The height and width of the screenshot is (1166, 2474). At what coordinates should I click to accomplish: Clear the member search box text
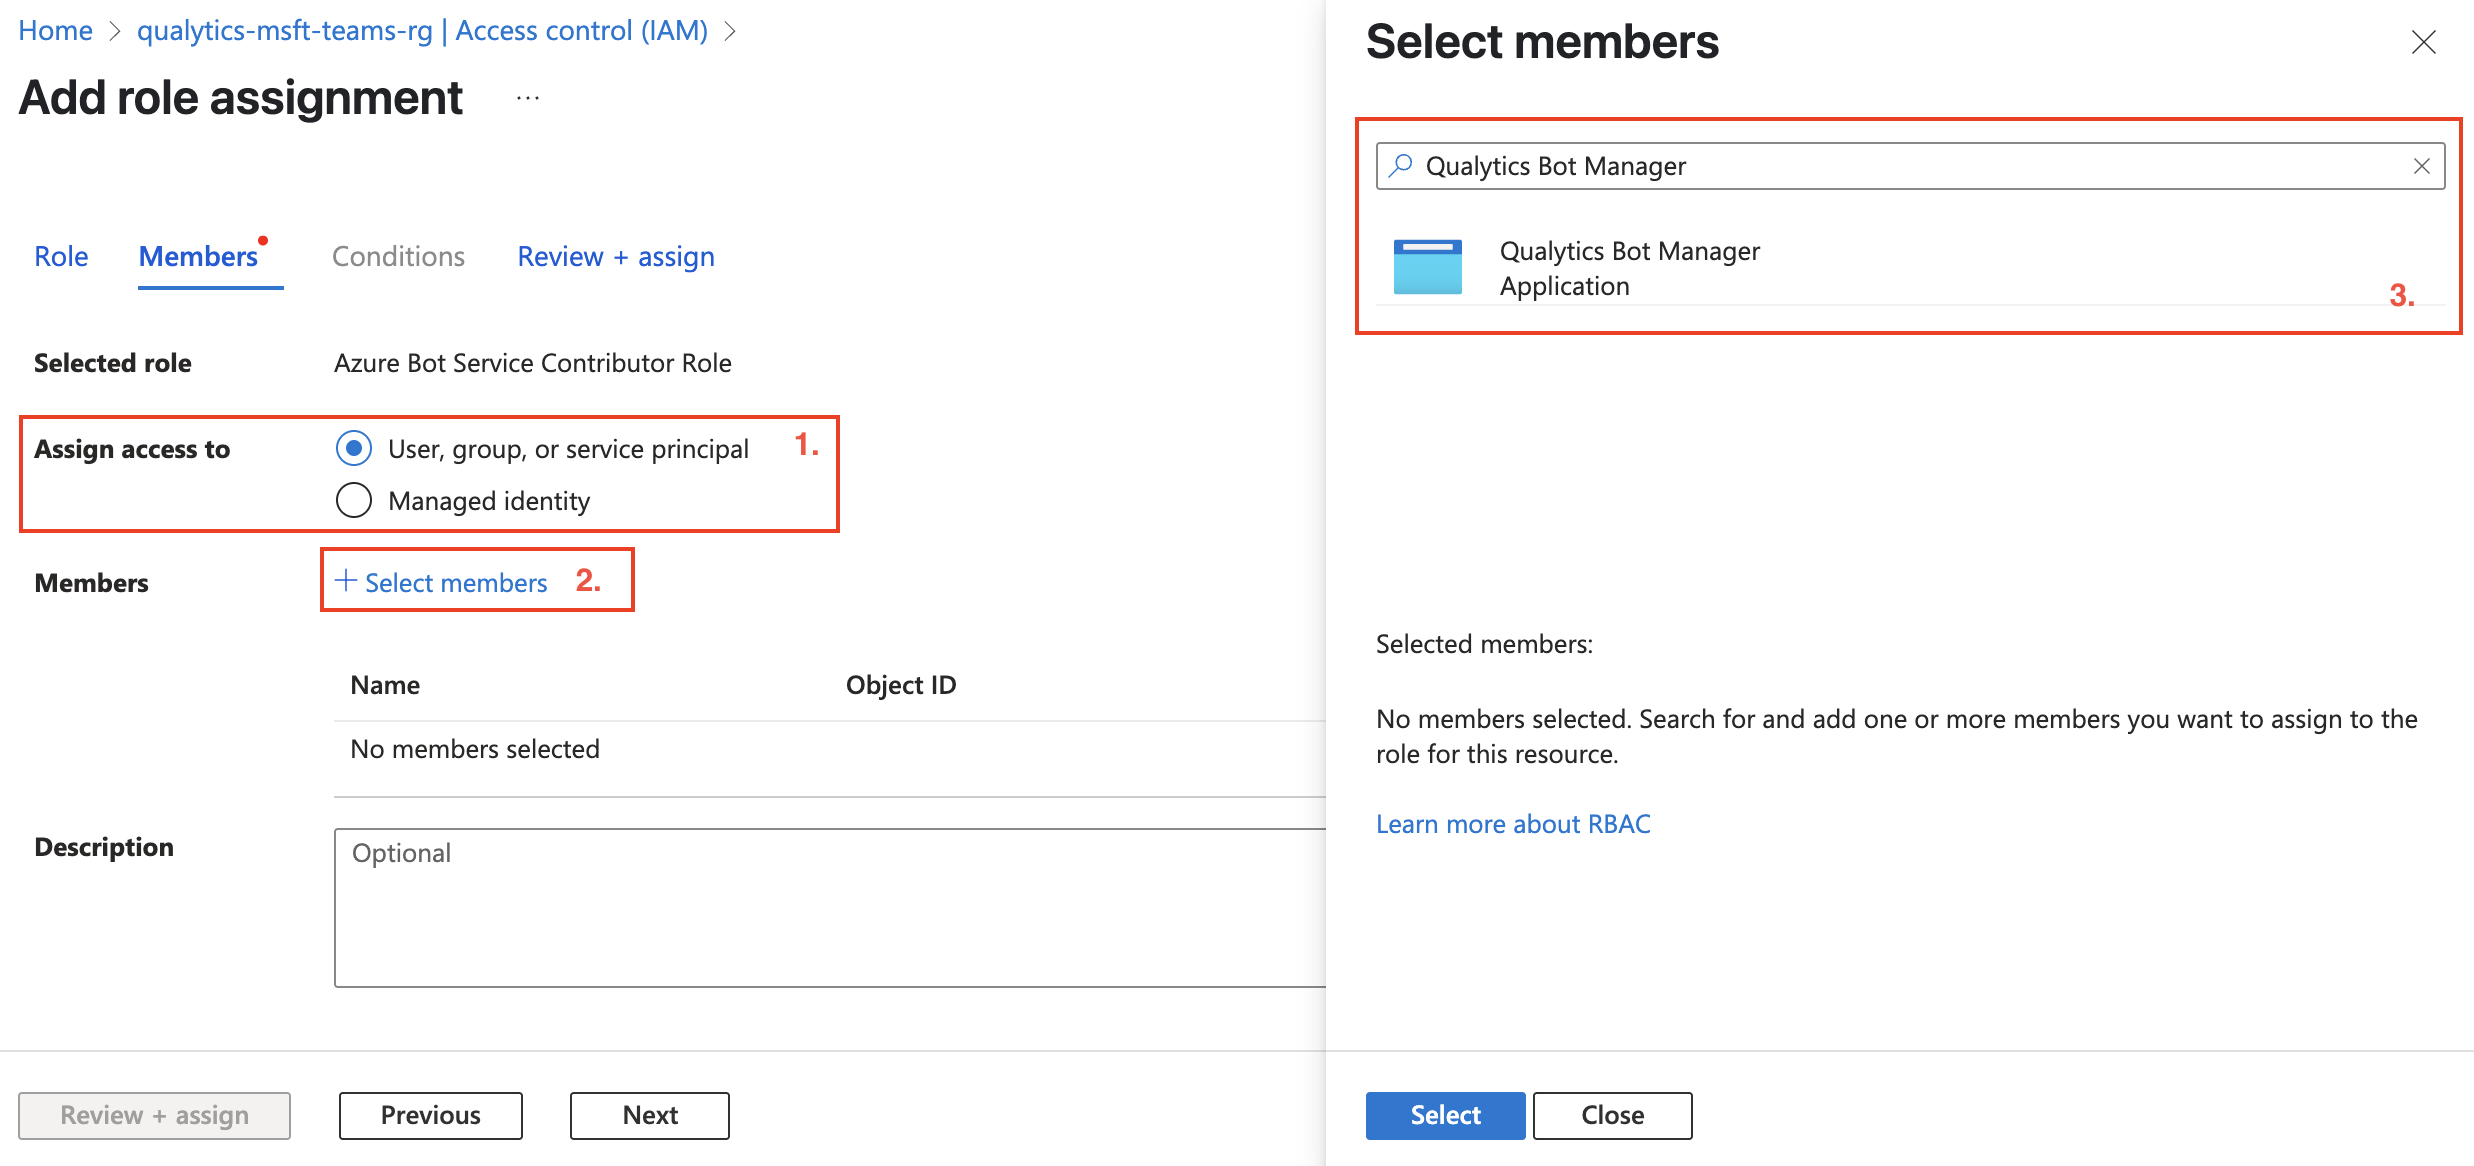(2421, 166)
